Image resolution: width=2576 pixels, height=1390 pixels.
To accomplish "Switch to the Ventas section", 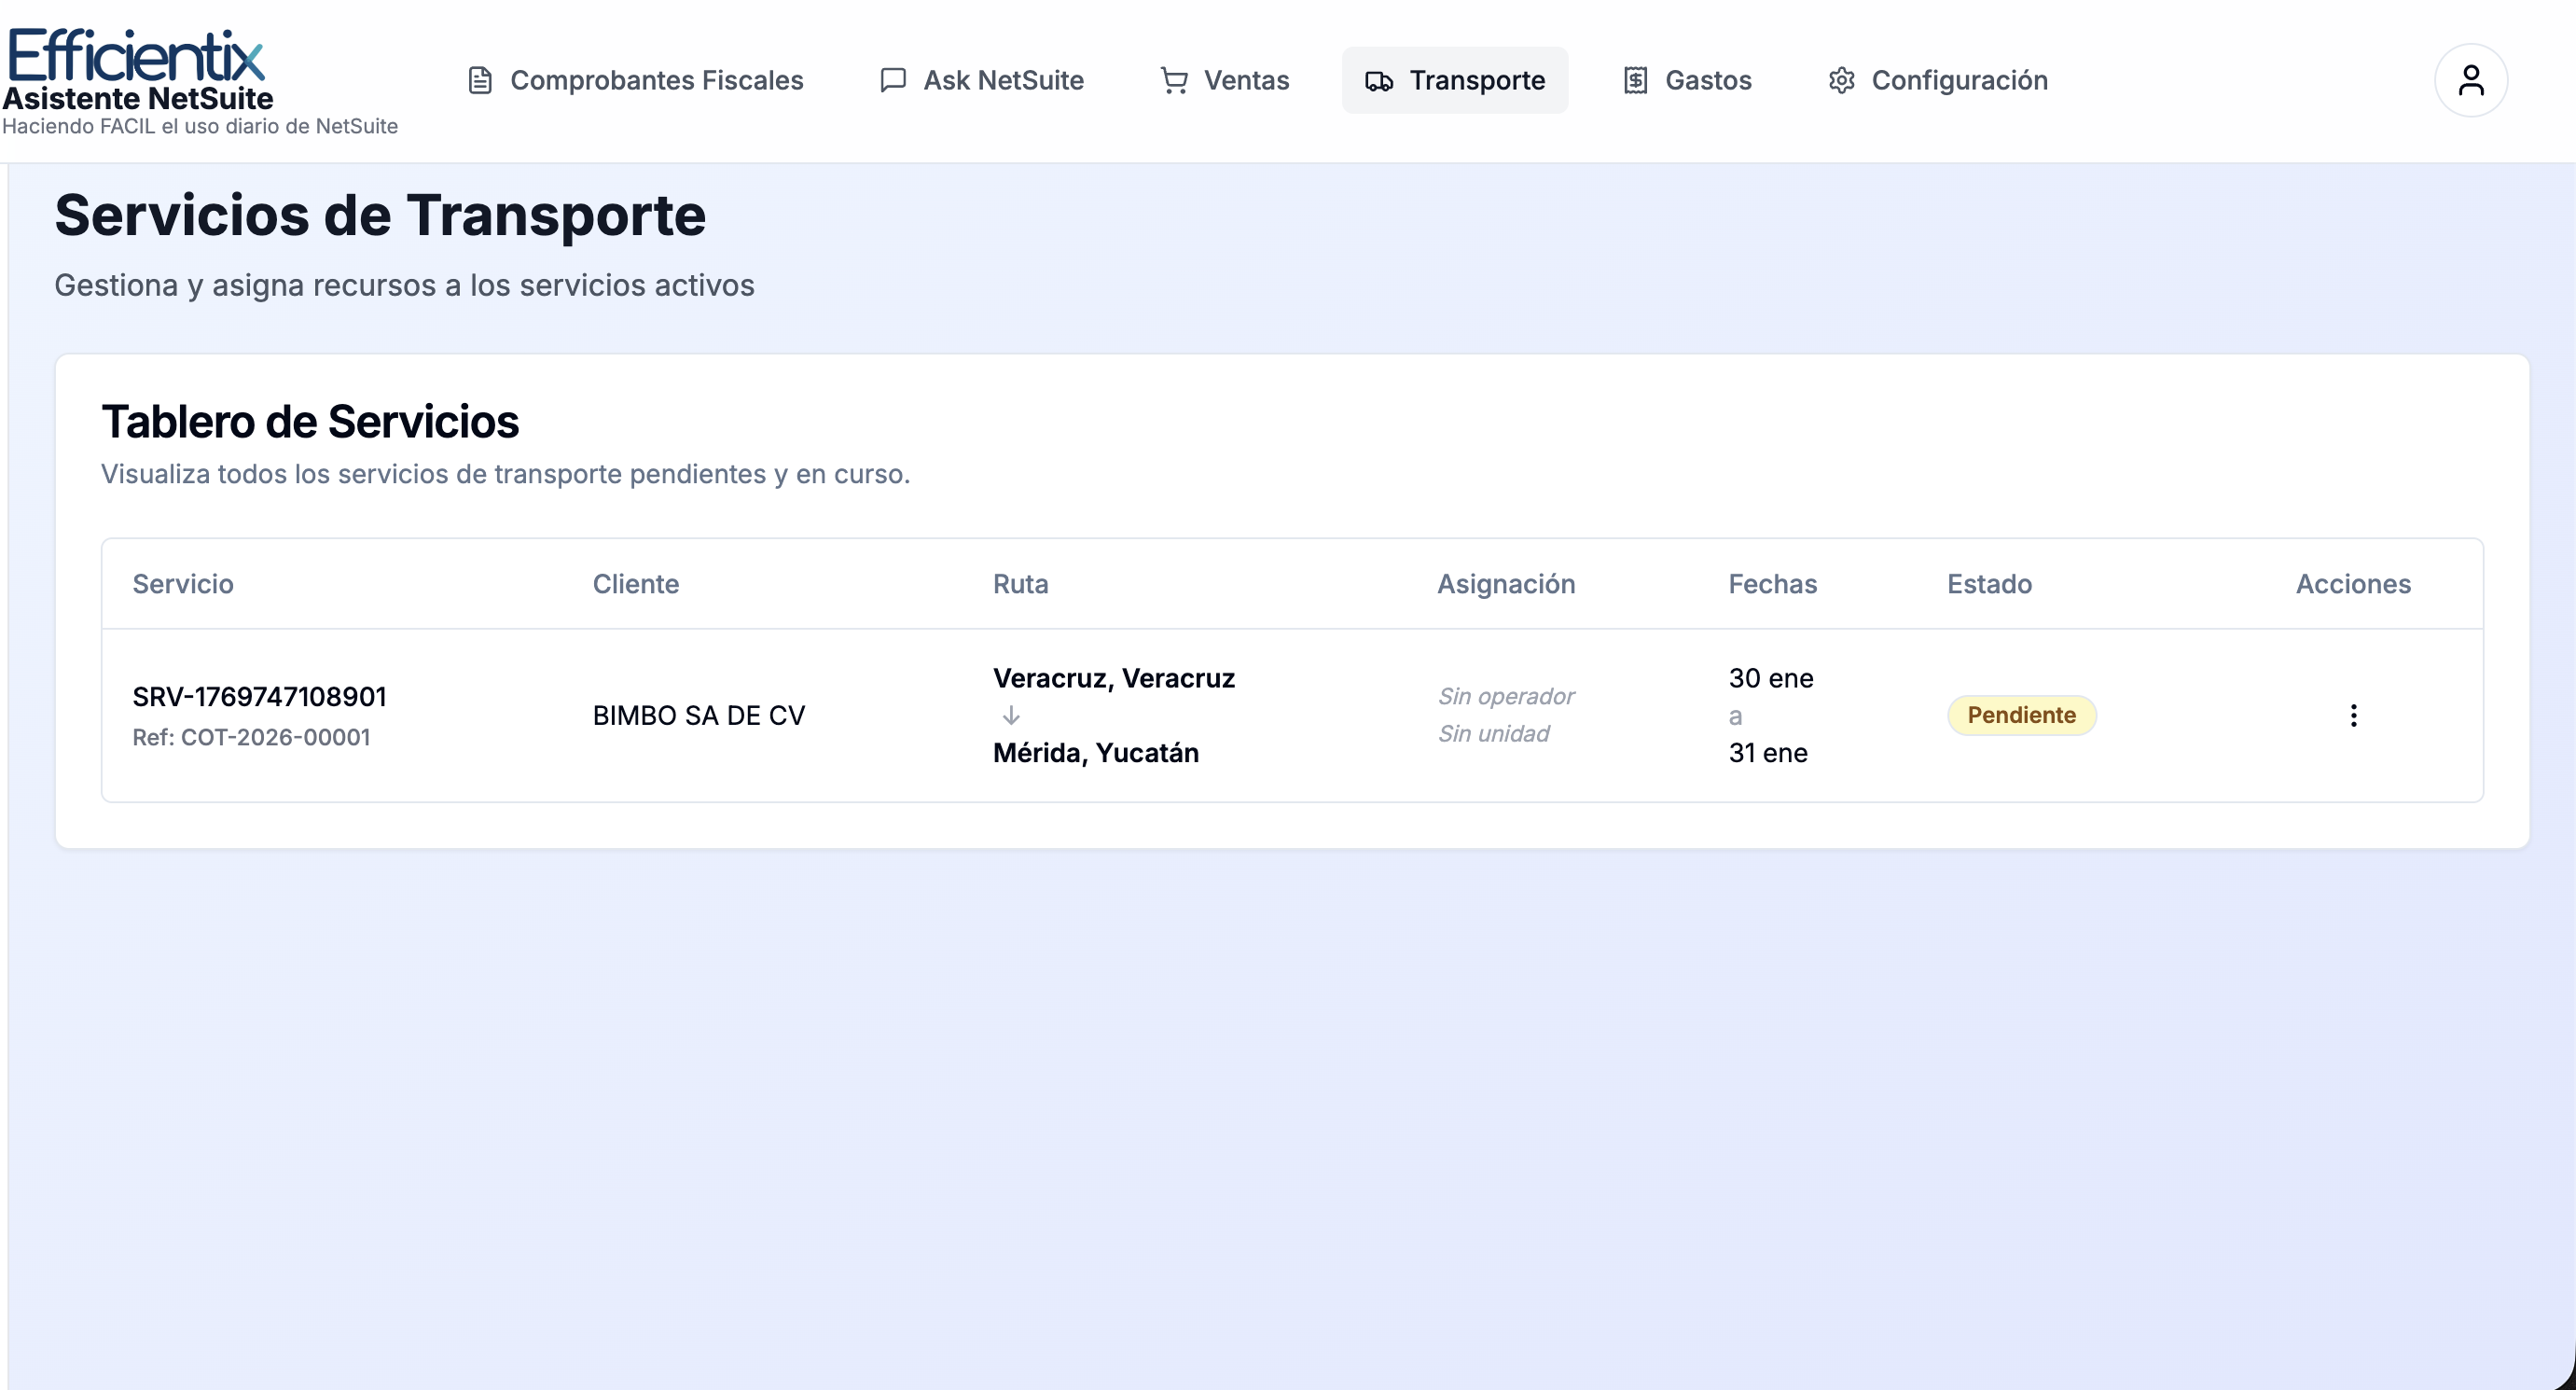I will click(1225, 80).
